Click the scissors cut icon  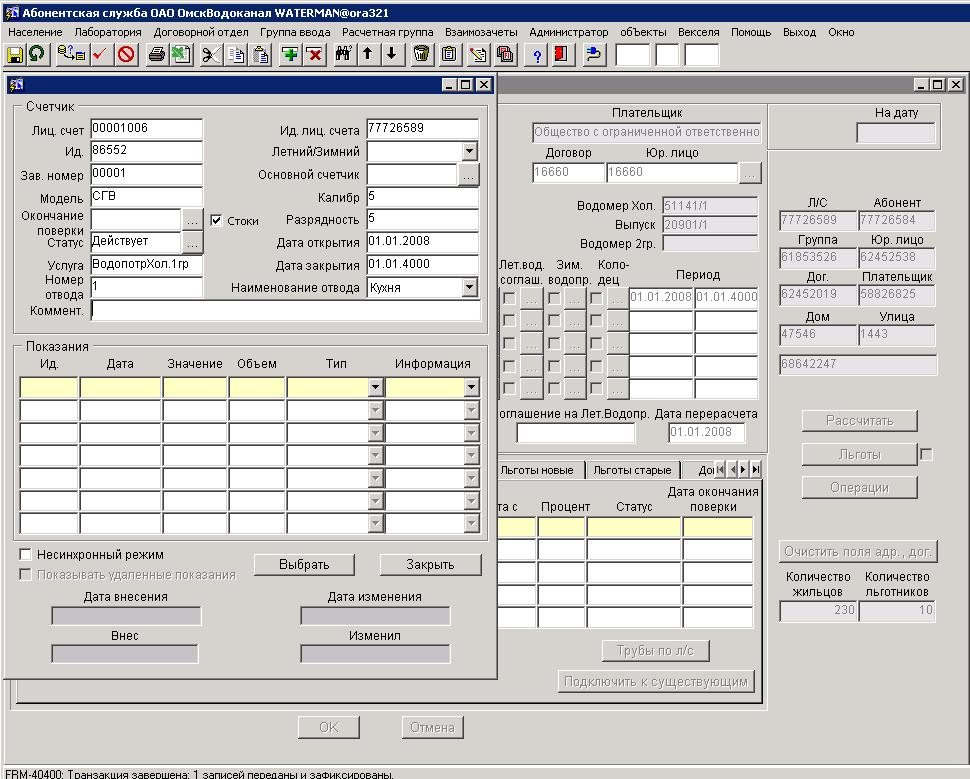tap(211, 54)
